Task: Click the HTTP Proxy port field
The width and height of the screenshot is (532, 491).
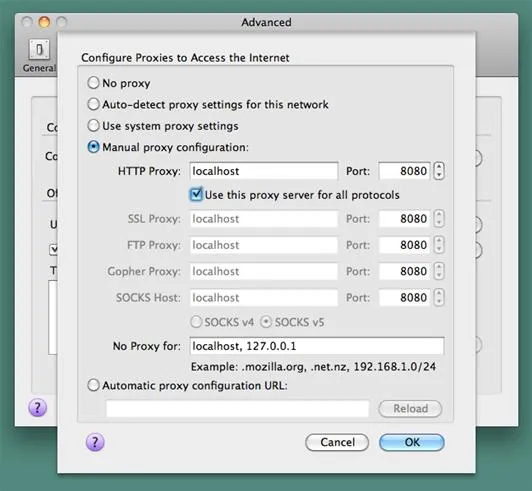Action: [404, 171]
